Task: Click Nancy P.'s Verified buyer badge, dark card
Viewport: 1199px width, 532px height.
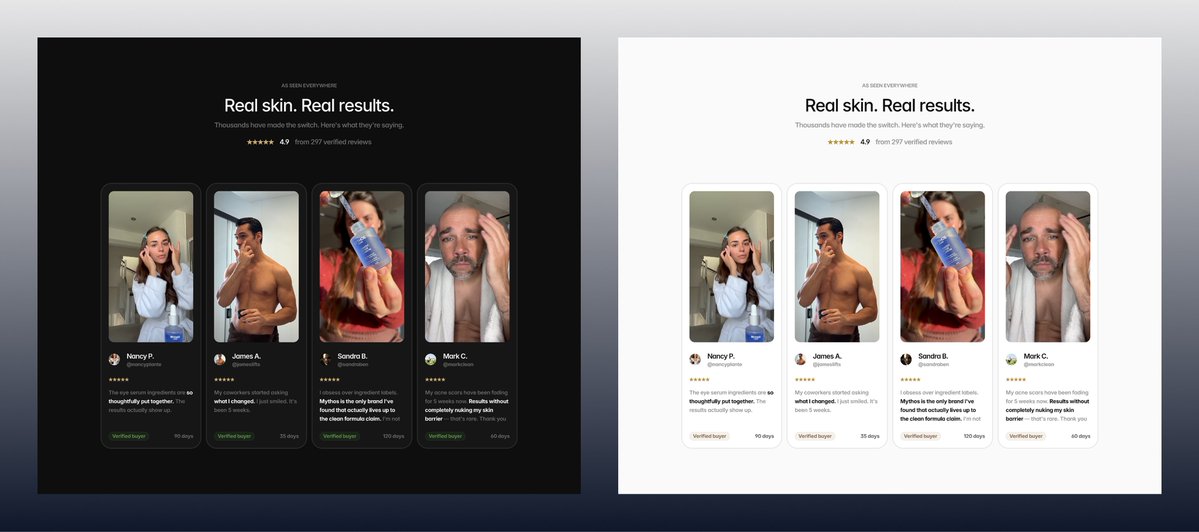Action: (x=128, y=436)
